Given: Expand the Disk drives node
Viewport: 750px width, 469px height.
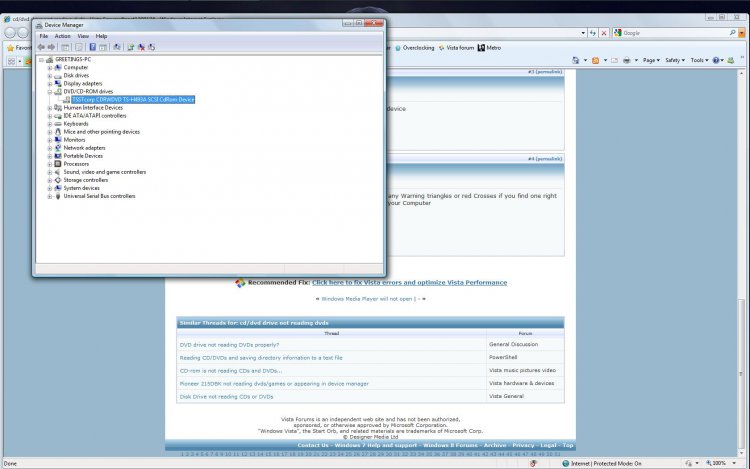Looking at the screenshot, I should [x=50, y=76].
